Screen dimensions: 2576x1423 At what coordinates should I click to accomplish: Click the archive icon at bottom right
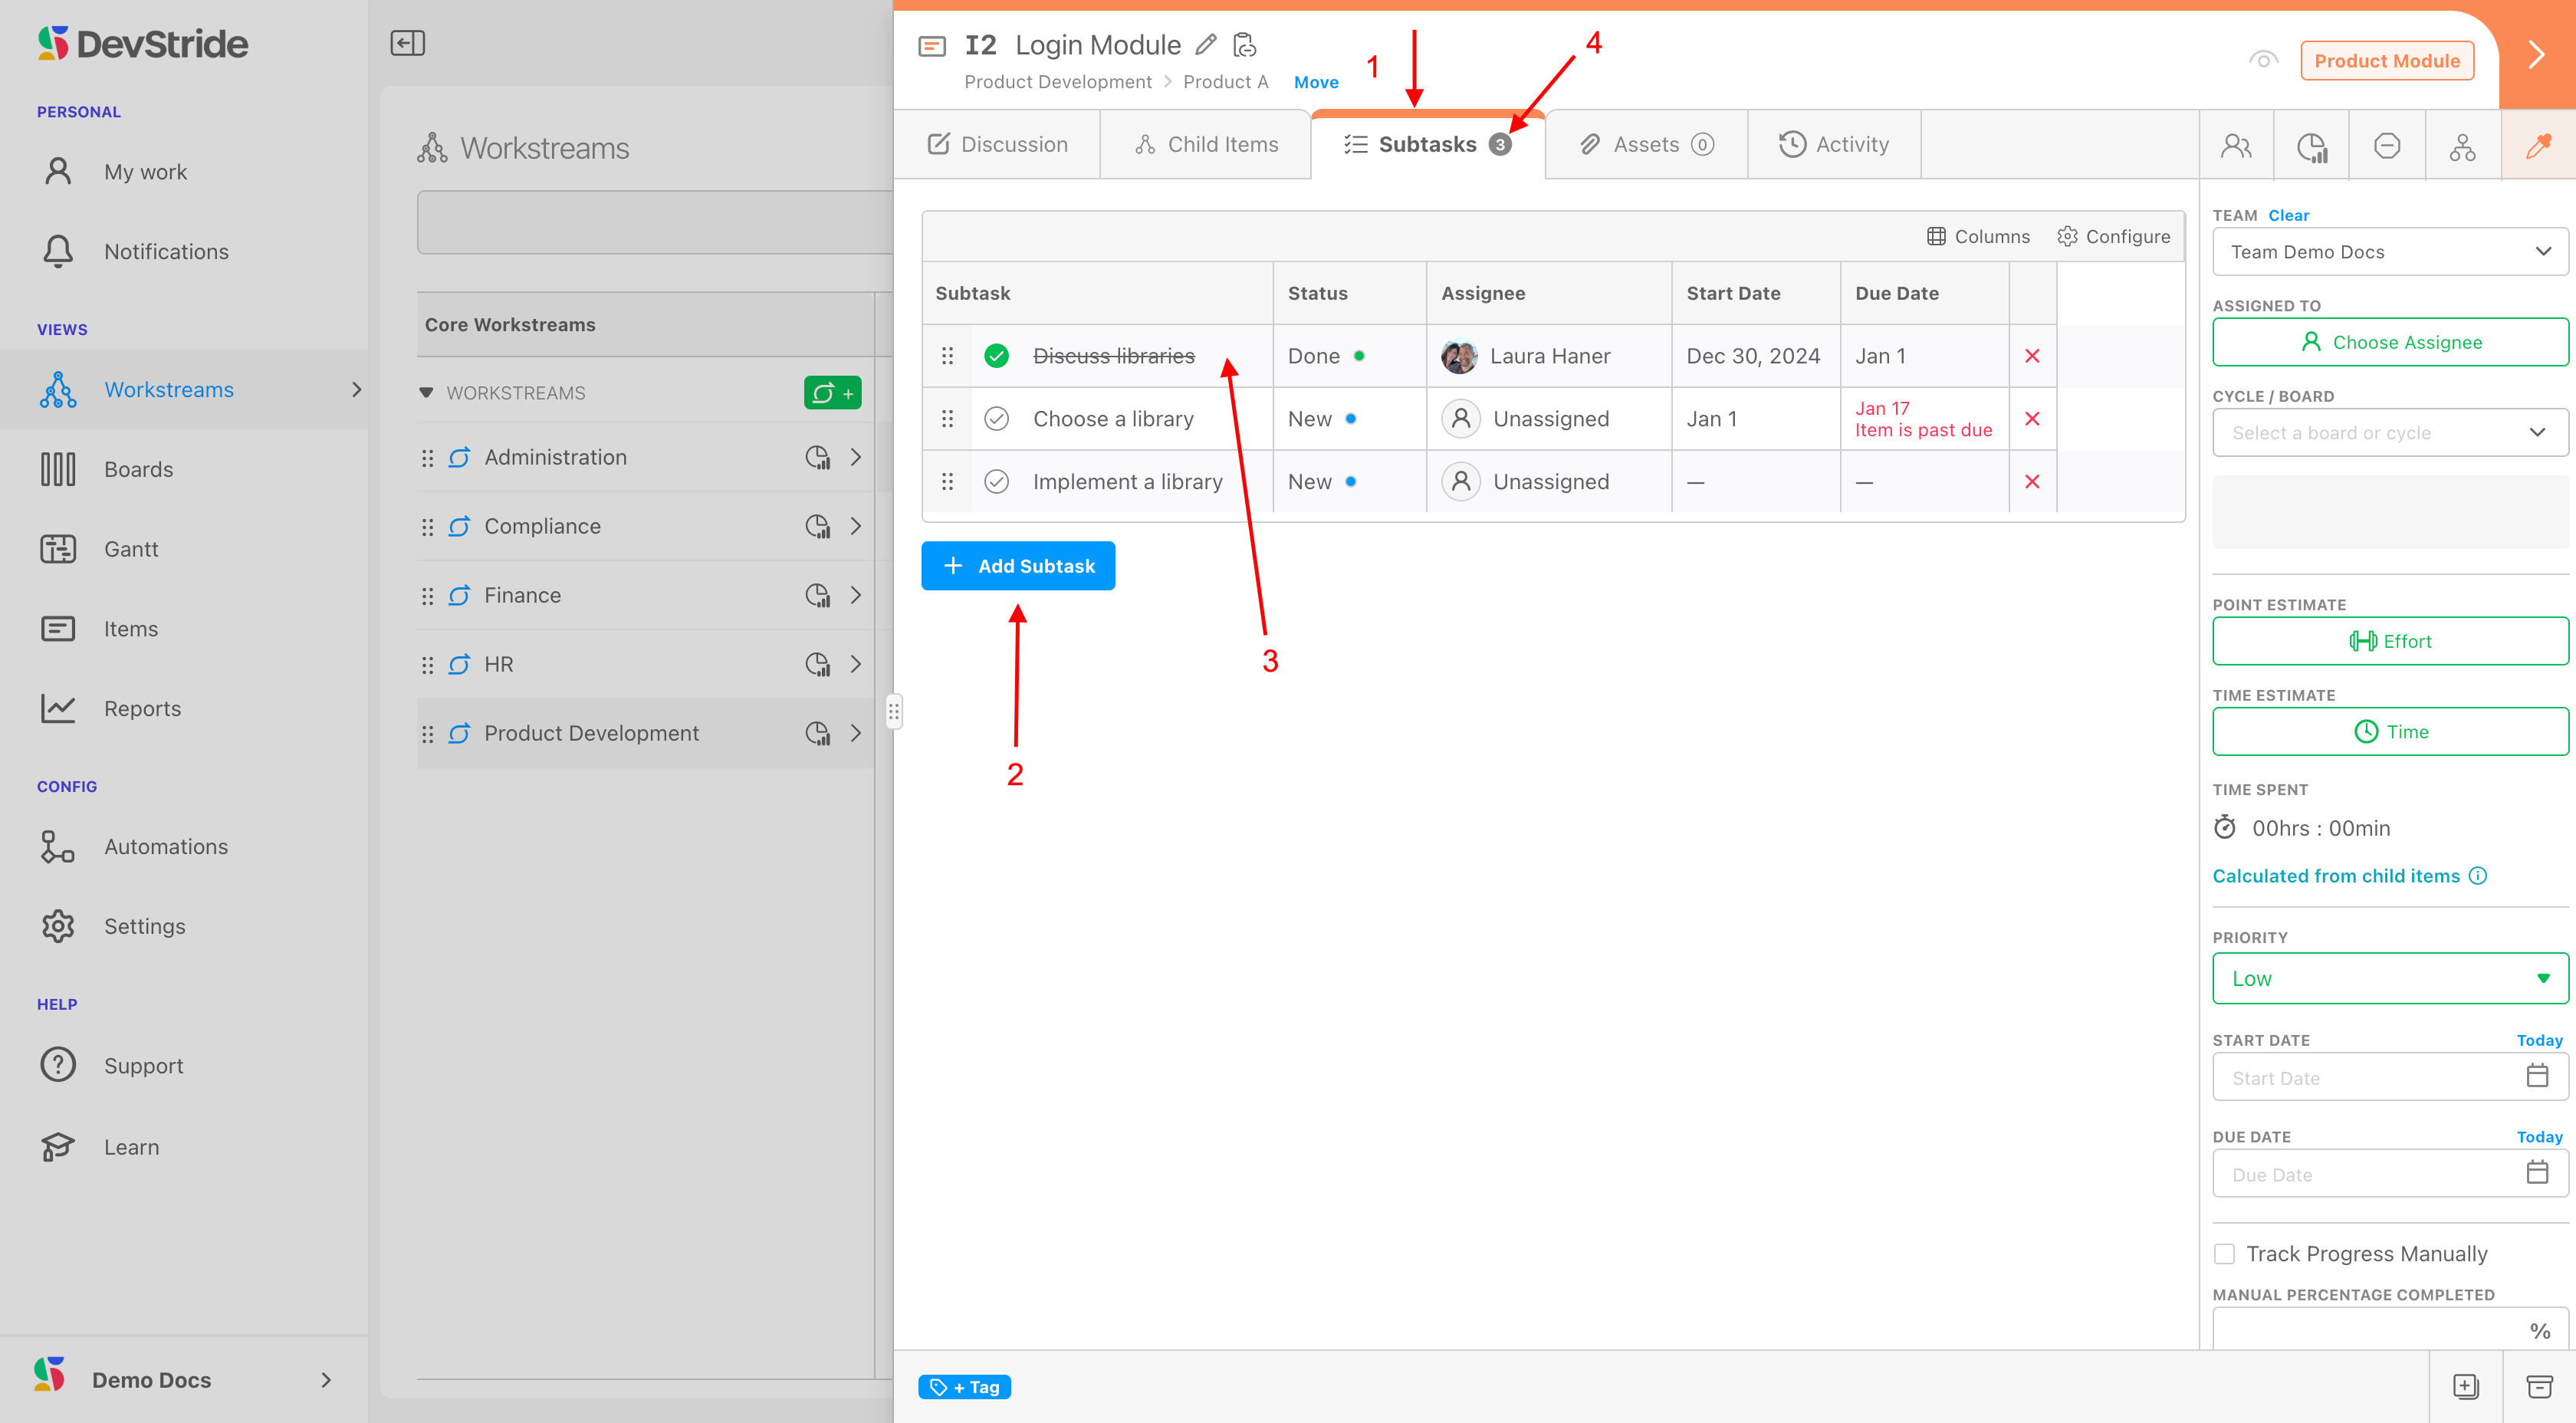click(x=2539, y=1386)
